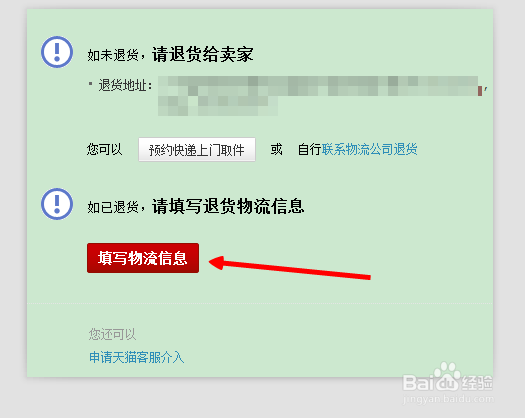Viewport: 525px width, 418px height.
Task: Follow the 联系物流公司退货 link
Action: (x=370, y=149)
